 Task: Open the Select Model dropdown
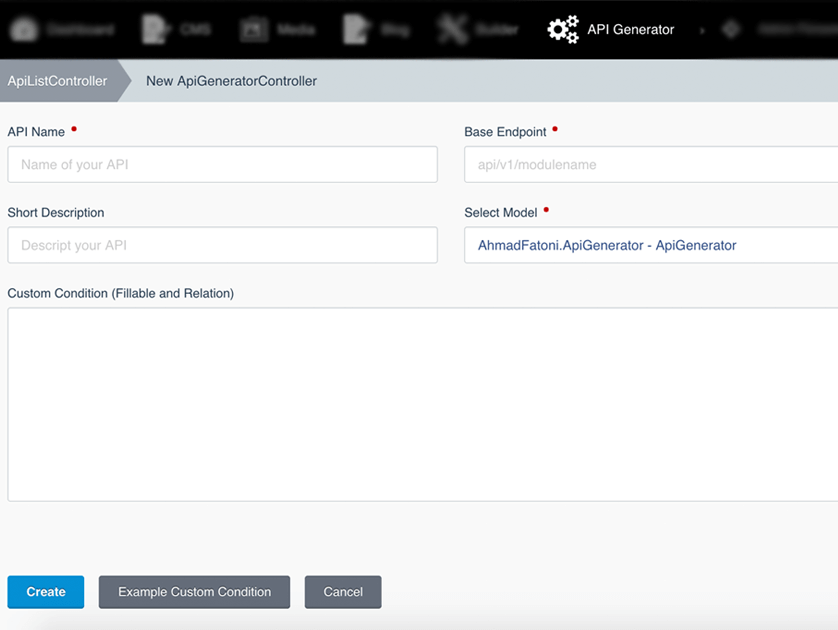pos(651,245)
